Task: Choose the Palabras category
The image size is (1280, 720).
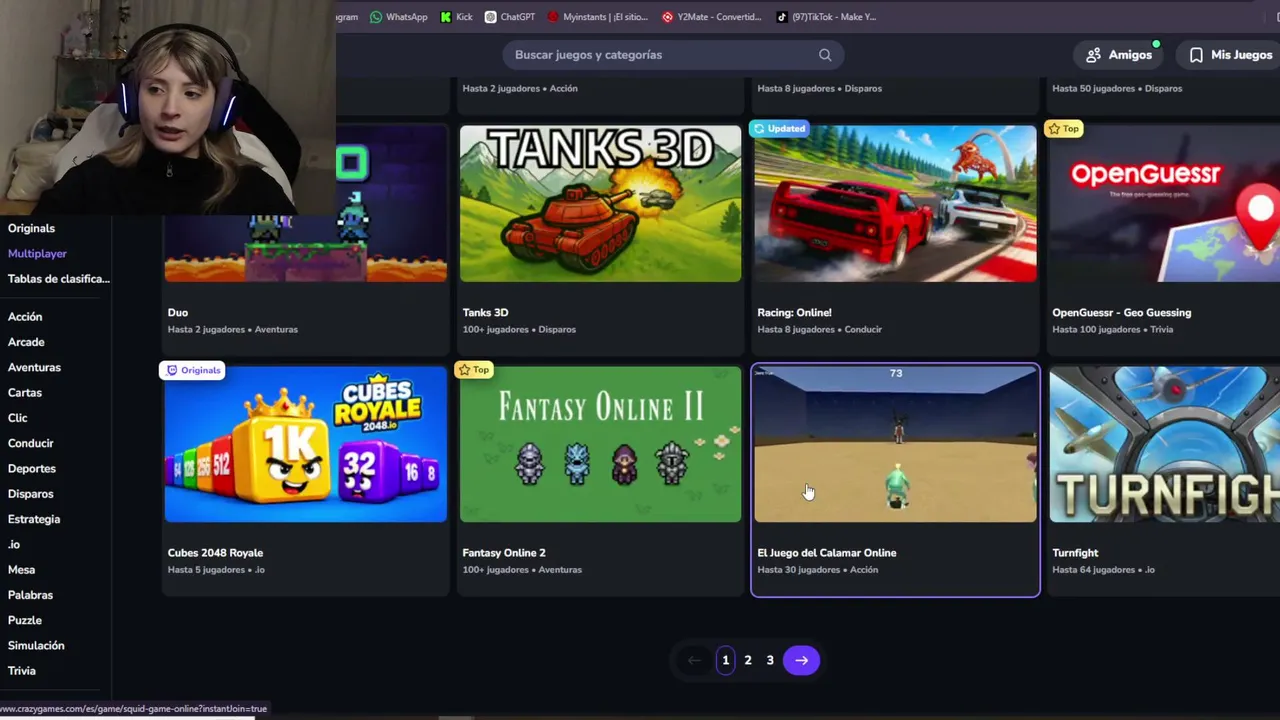Action: (30, 595)
